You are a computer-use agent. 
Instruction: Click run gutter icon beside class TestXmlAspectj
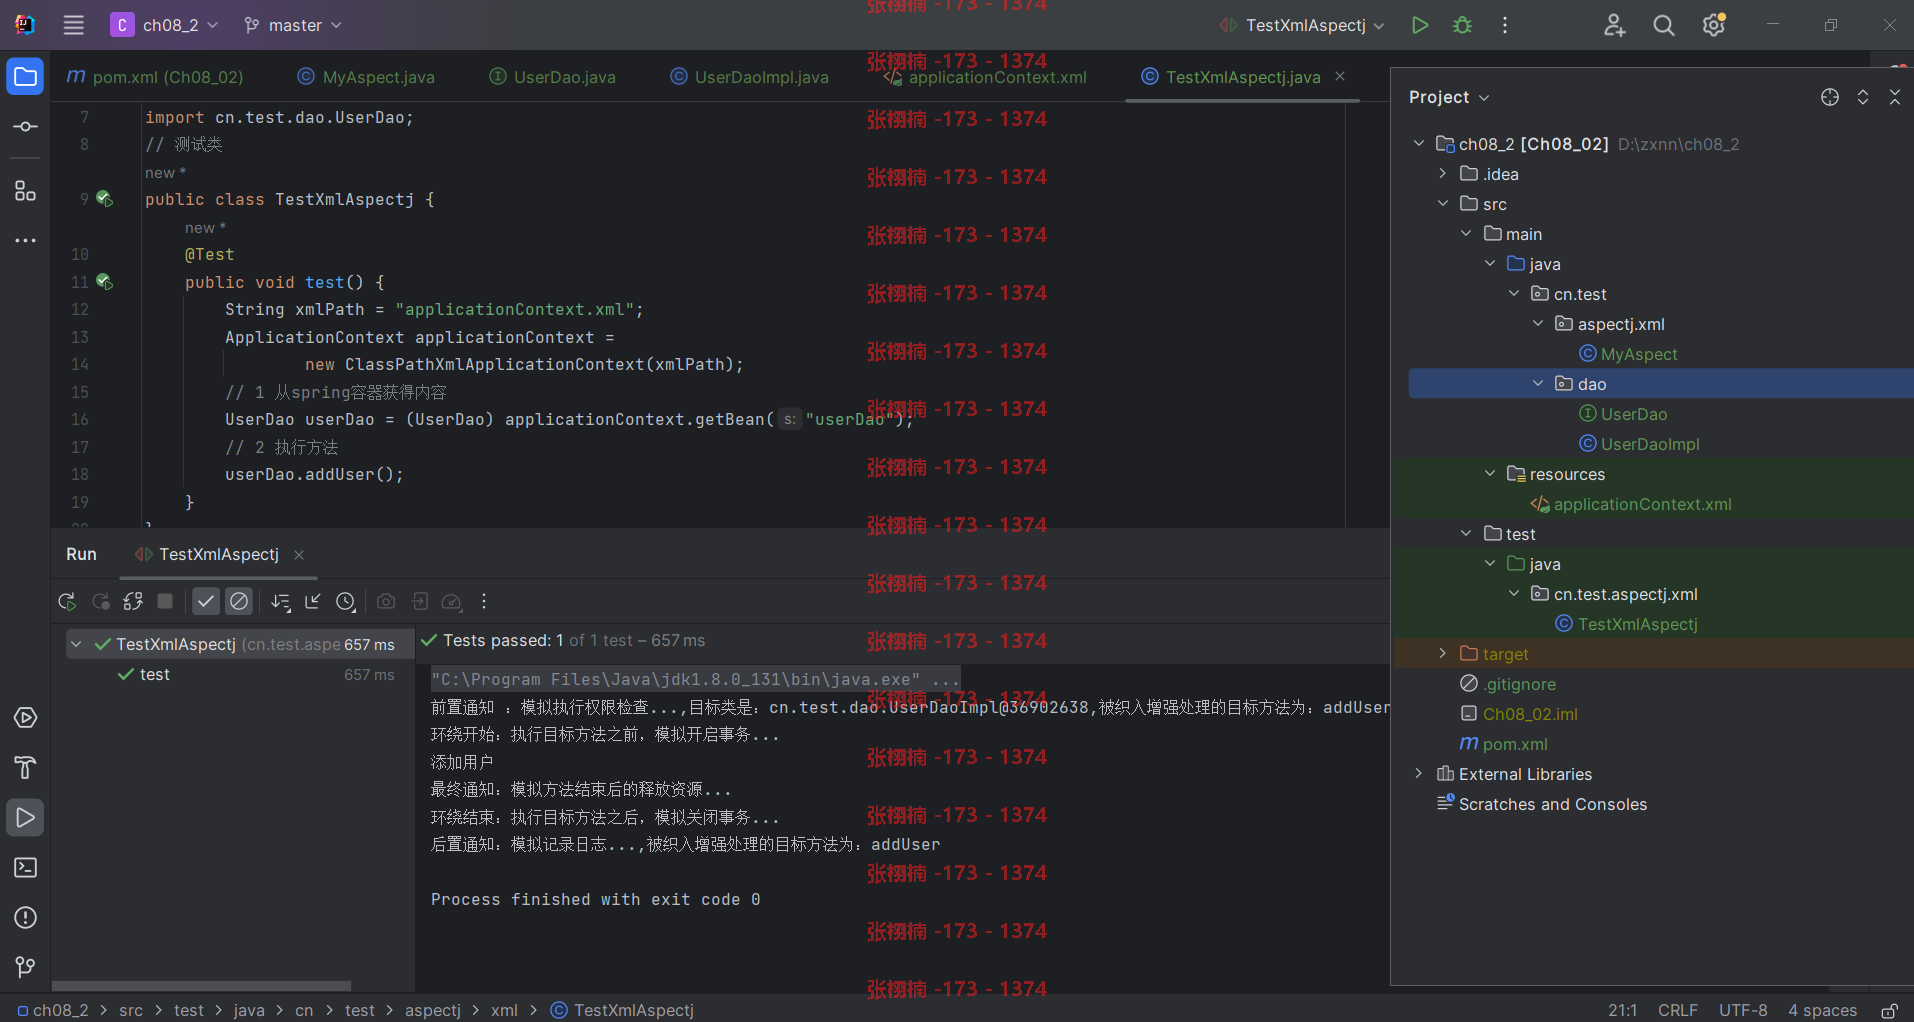click(104, 199)
